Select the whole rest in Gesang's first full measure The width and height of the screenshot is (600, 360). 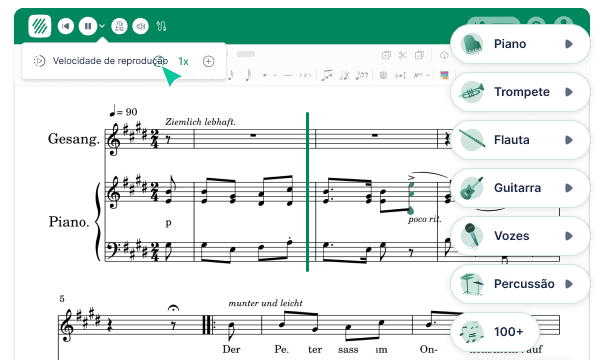point(253,135)
